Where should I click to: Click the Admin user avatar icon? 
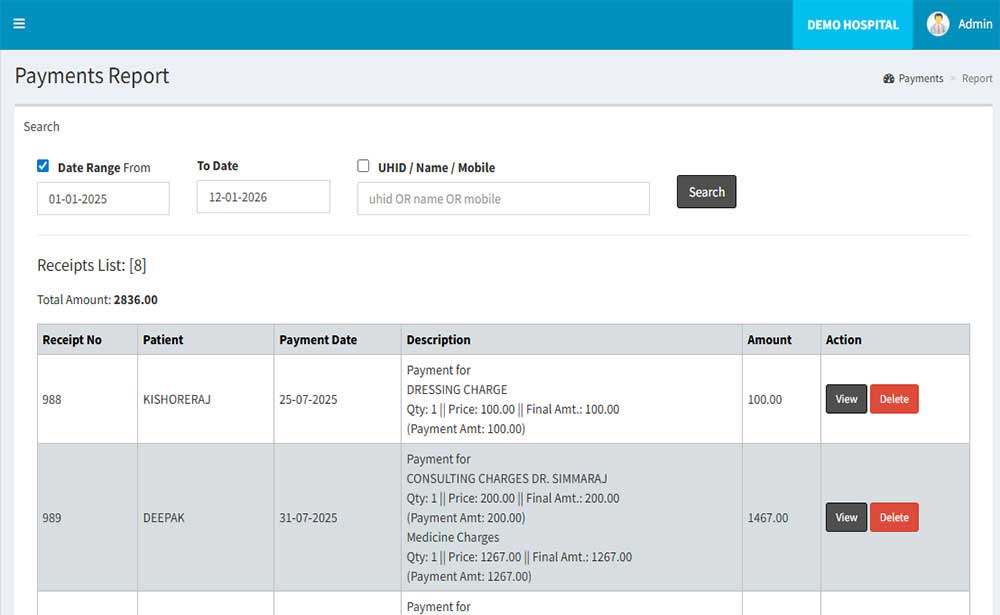(938, 24)
